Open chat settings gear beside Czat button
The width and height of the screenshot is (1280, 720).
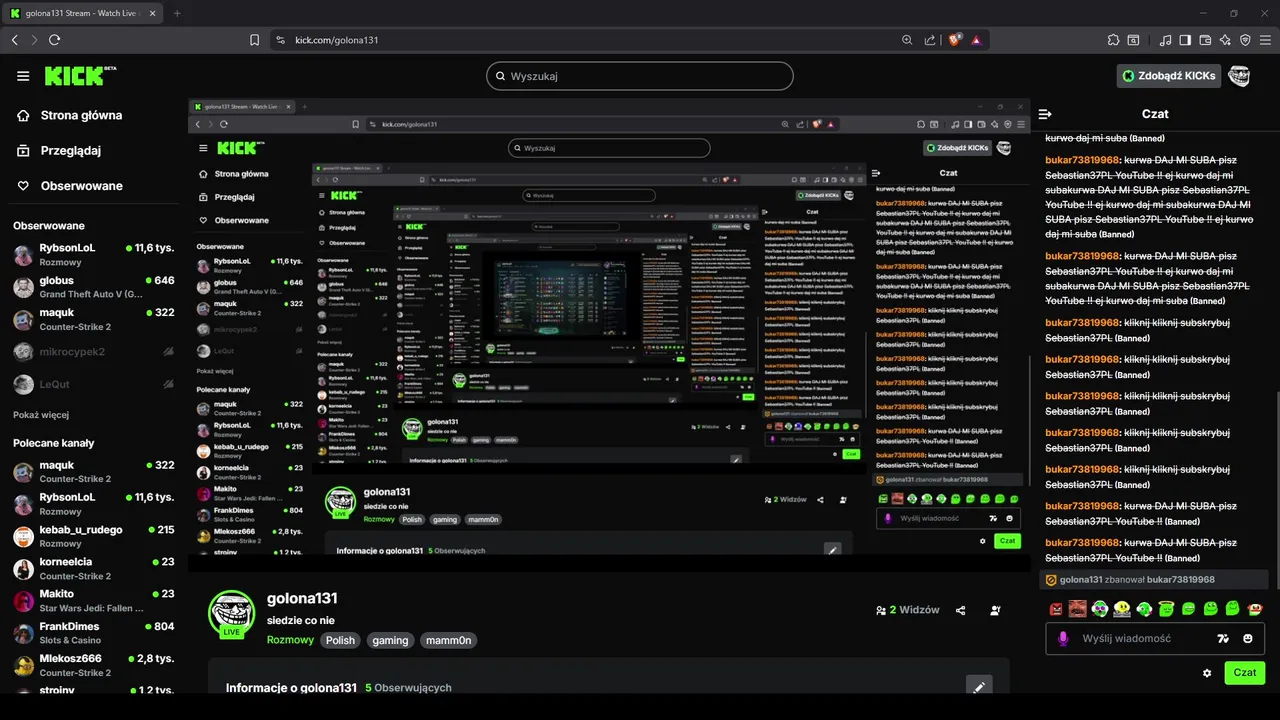click(x=1207, y=673)
